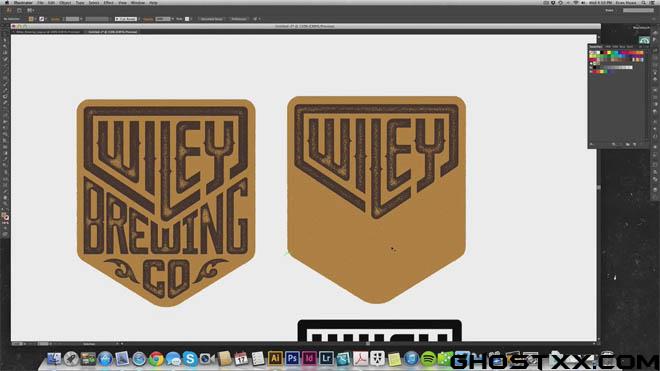Click the Fill and Stroke indicator in Tools panel
This screenshot has width=660, height=371.
click(x=5, y=217)
